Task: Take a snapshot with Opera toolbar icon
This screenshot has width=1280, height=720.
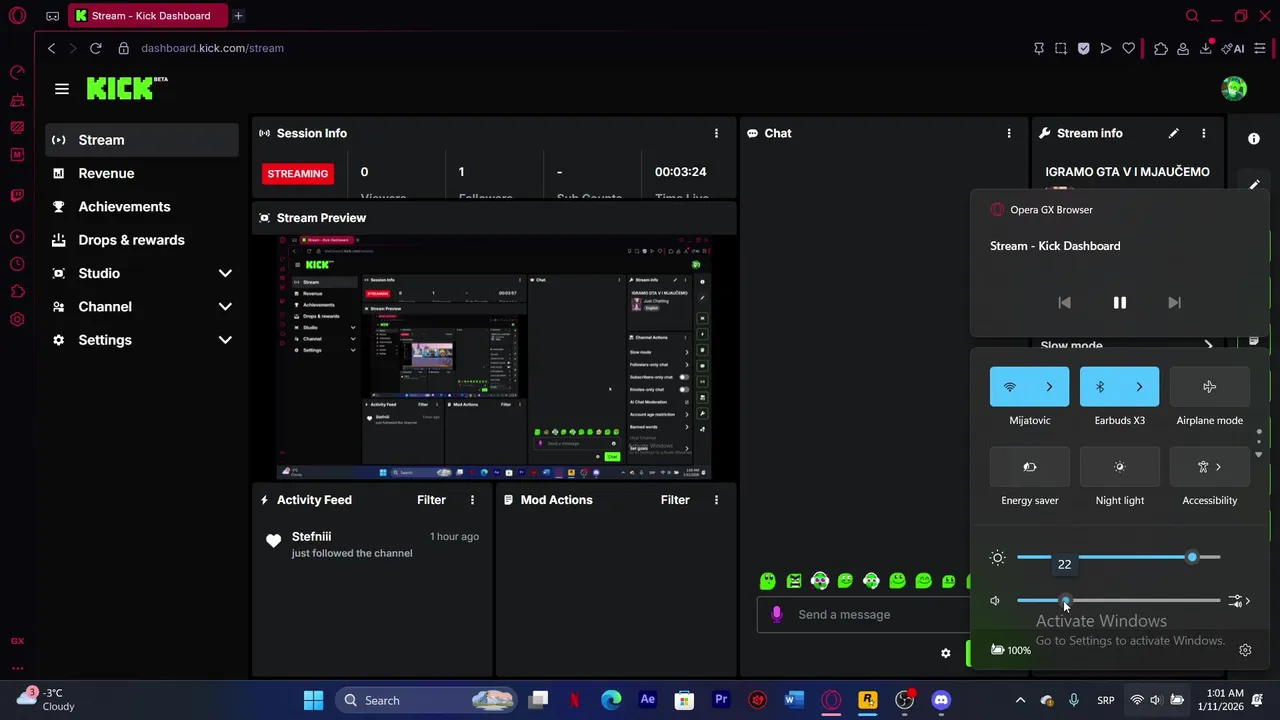Action: pos(1061,48)
